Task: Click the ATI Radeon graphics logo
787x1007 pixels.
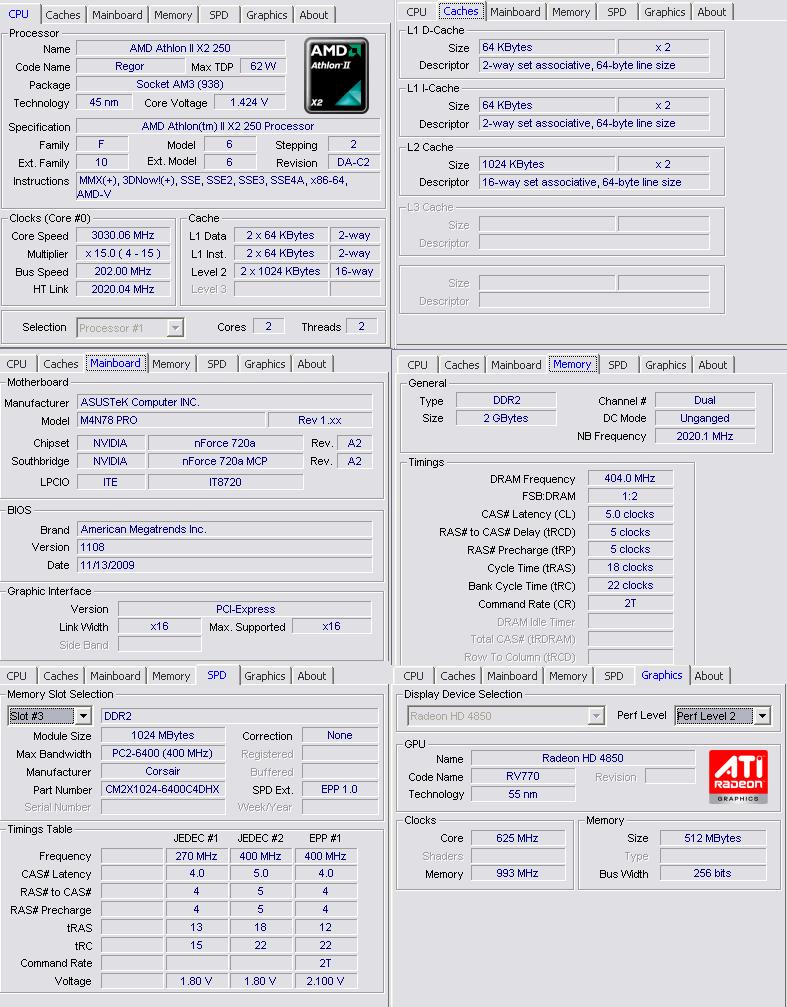Action: 738,776
